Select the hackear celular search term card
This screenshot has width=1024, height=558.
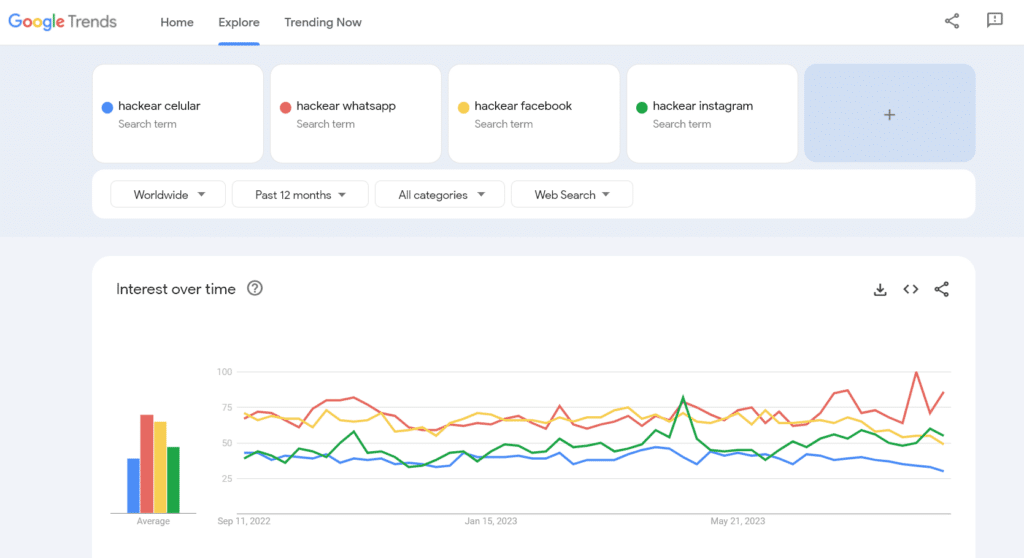pos(178,113)
